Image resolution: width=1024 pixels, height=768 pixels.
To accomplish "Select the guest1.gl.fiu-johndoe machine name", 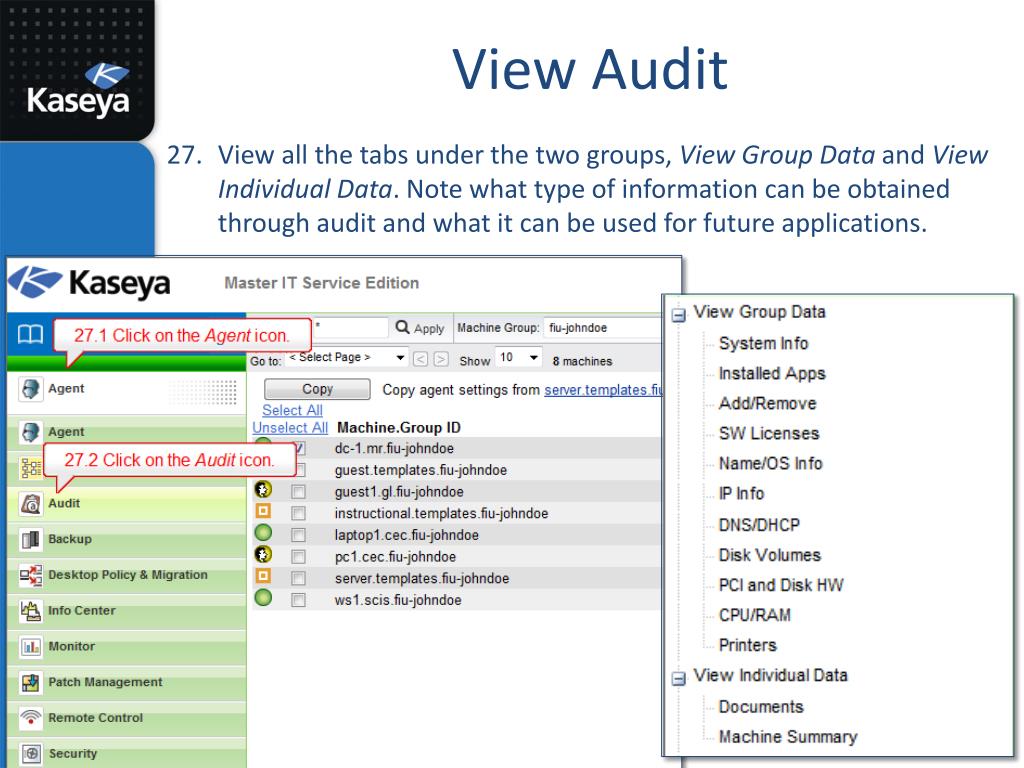I will [399, 492].
